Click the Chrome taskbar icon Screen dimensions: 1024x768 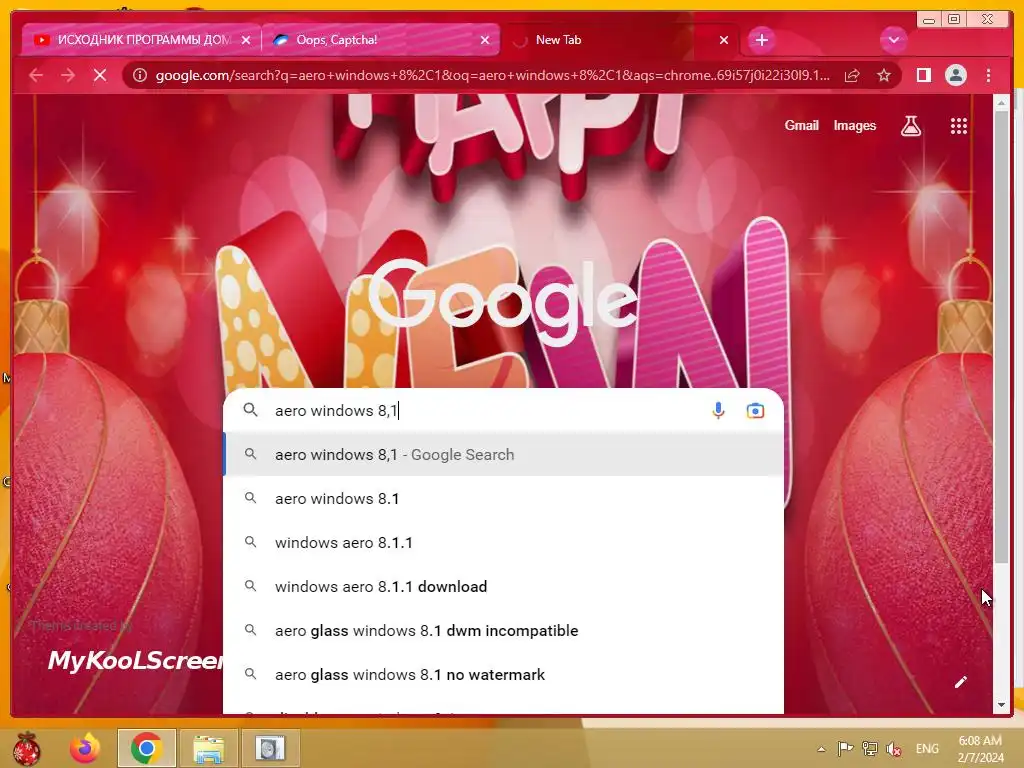[x=146, y=748]
